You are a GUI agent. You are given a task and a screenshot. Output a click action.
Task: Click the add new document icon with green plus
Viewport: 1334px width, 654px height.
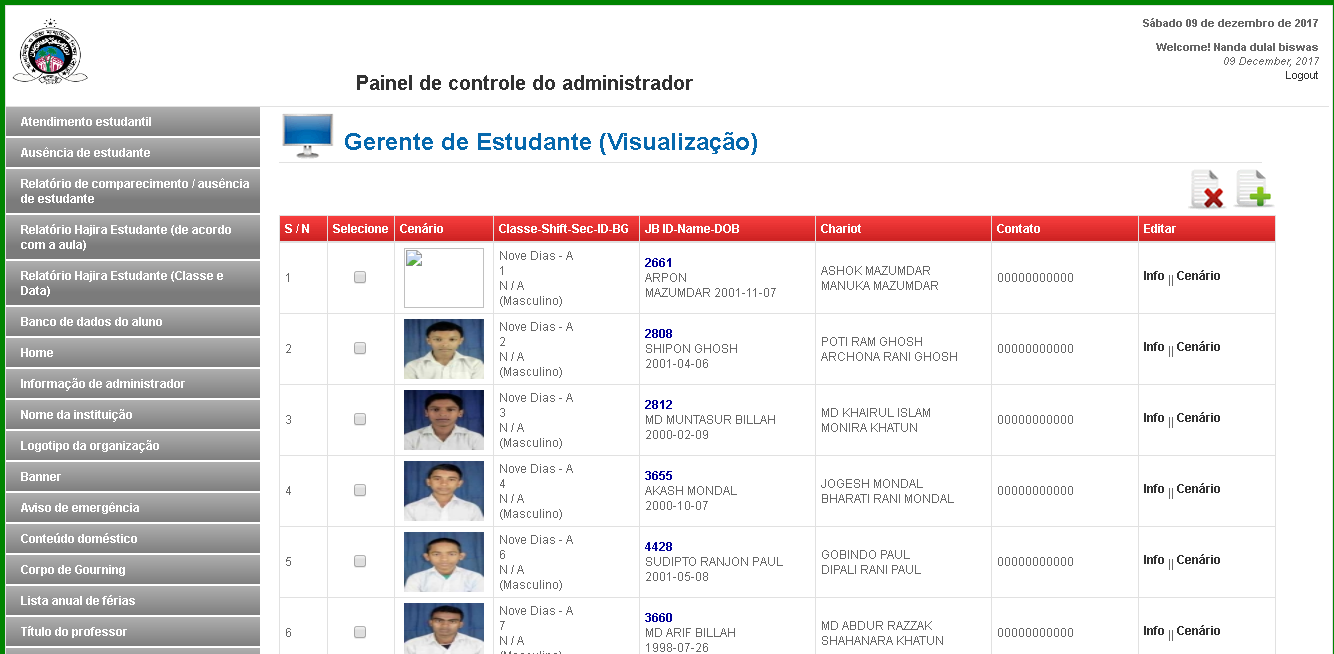pyautogui.click(x=1254, y=189)
